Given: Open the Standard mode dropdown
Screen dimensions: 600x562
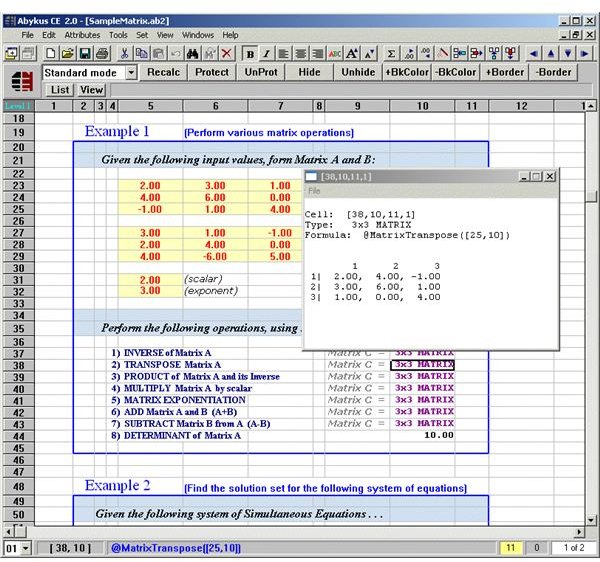Looking at the screenshot, I should click(x=131, y=72).
